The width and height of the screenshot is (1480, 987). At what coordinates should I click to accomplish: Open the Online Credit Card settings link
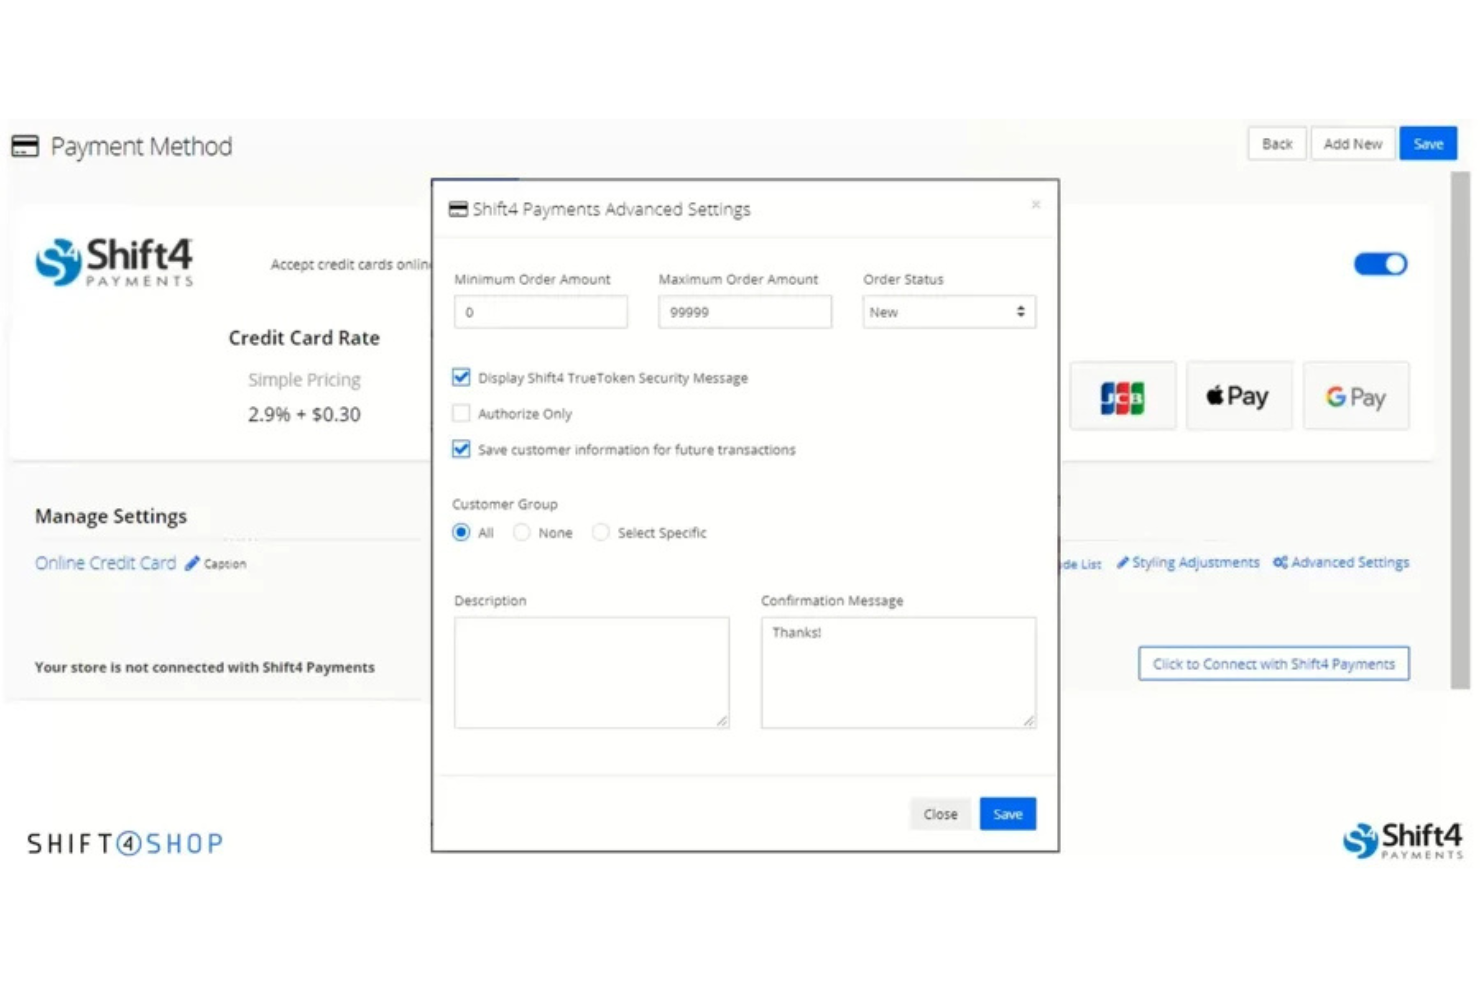104,562
